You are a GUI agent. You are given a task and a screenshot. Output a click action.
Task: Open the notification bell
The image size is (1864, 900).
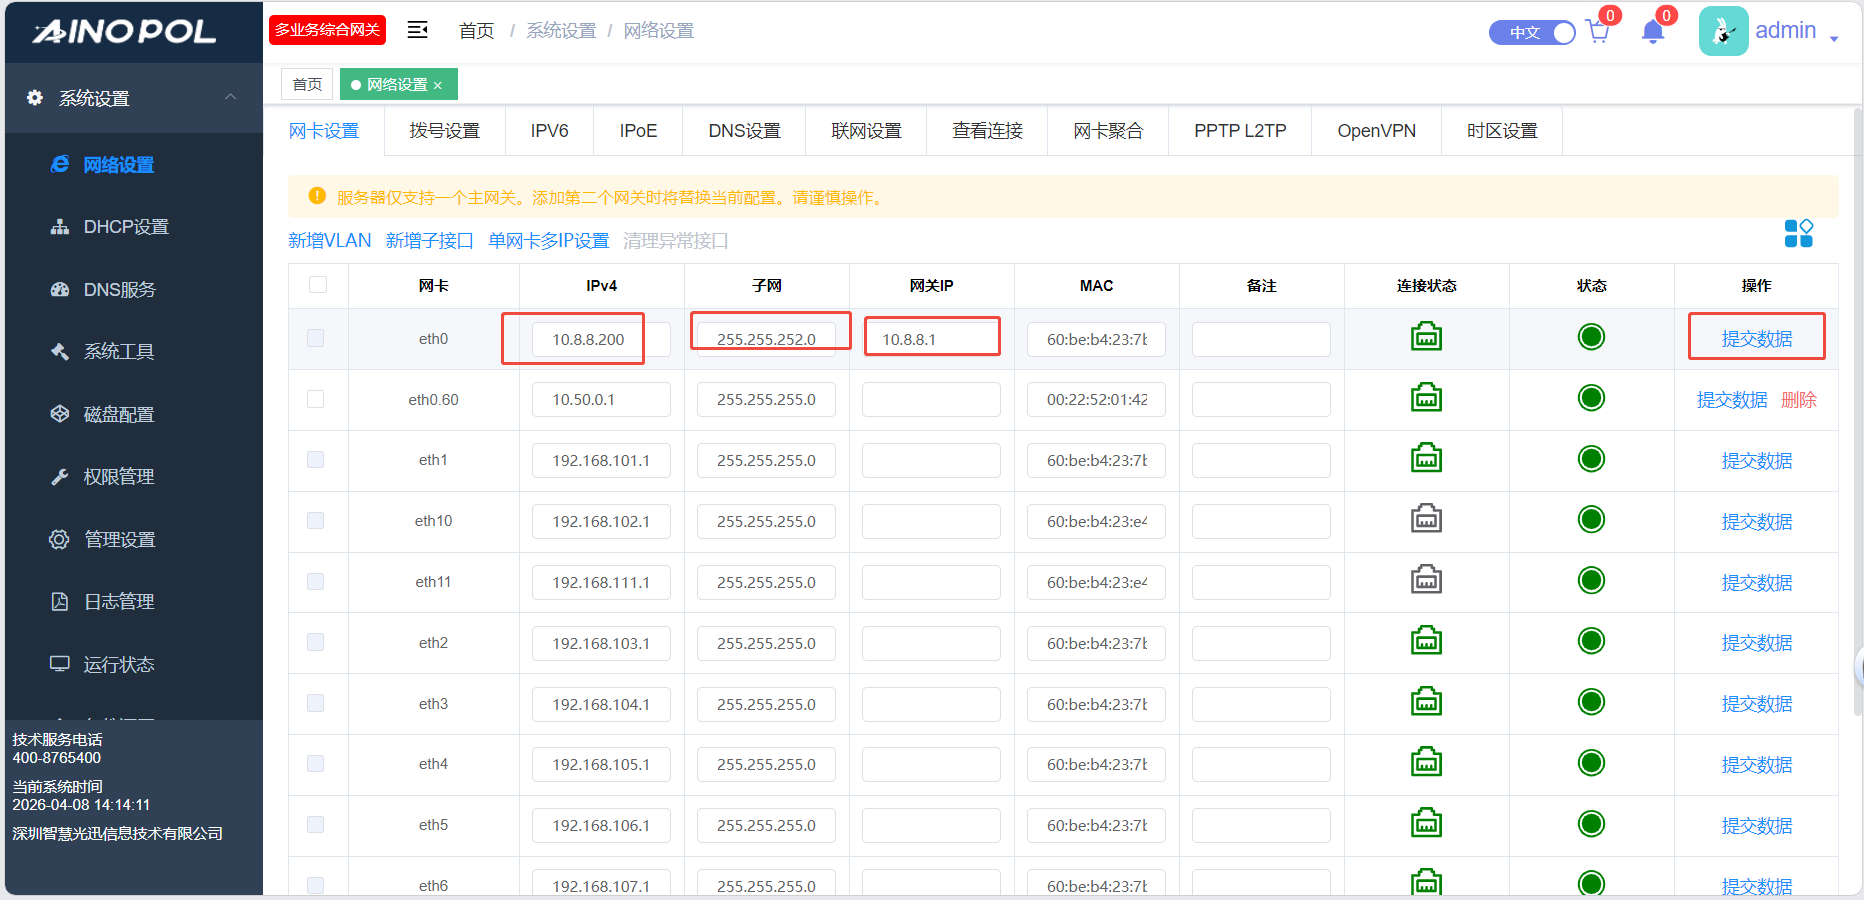click(1652, 33)
